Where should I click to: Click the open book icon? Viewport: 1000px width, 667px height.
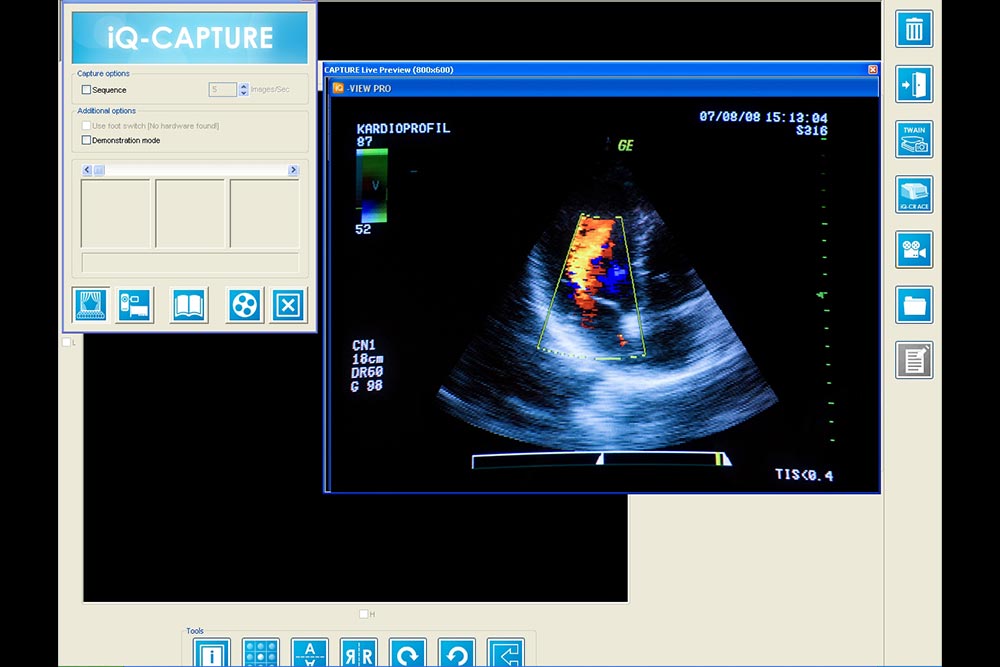coord(189,305)
